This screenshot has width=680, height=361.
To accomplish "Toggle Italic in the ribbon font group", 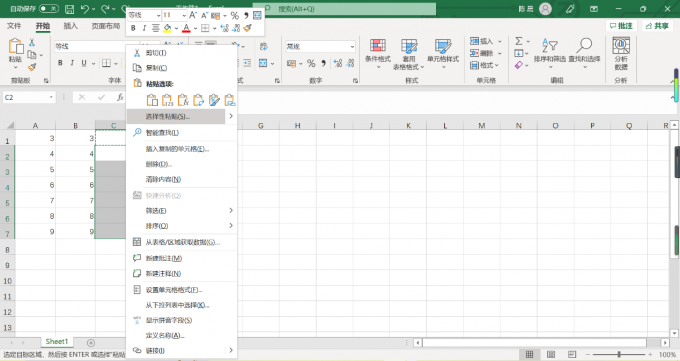I will (72, 63).
